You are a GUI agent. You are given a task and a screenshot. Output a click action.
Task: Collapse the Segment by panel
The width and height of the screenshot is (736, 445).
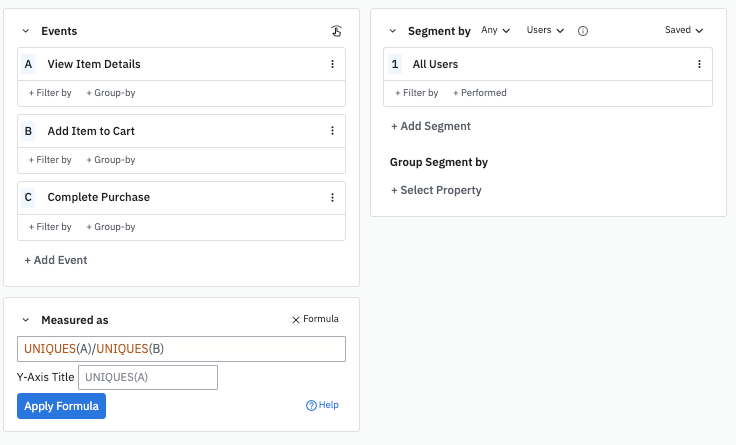(x=393, y=32)
